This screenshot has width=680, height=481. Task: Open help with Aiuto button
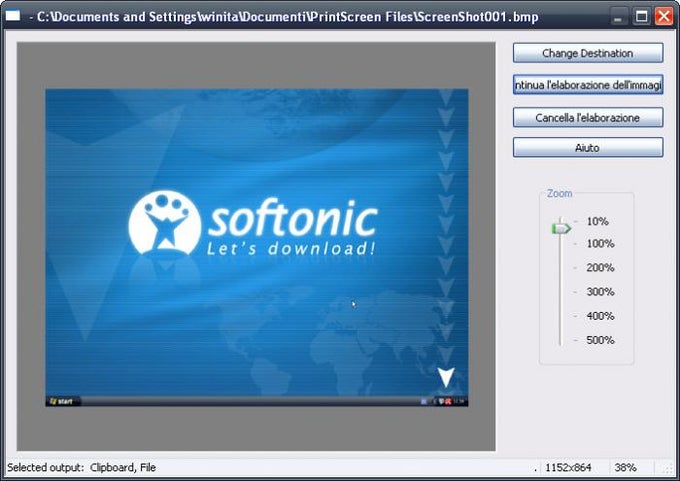click(588, 147)
